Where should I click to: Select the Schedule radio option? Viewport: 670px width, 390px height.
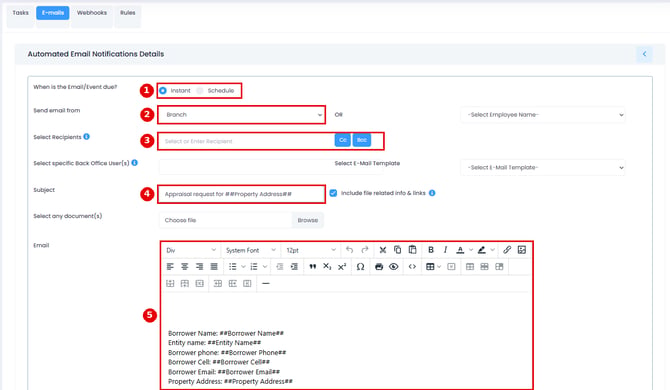200,91
